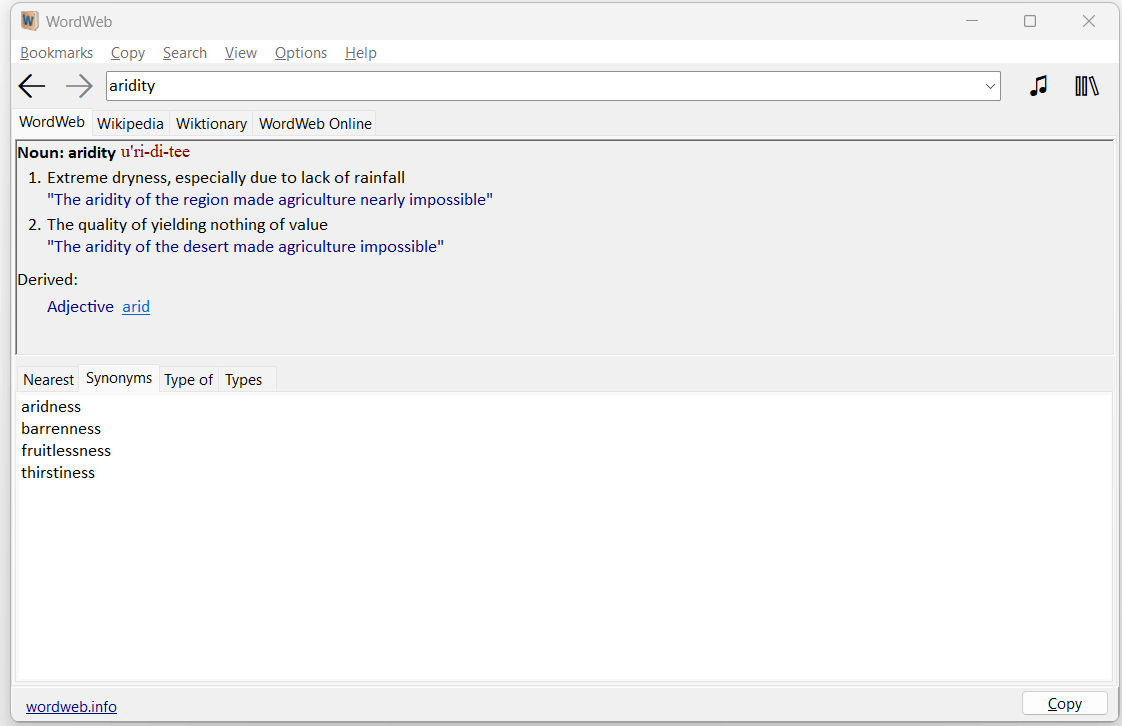Go forward with the right arrow icon
Viewport: 1122px width, 726px height.
pyautogui.click(x=79, y=87)
